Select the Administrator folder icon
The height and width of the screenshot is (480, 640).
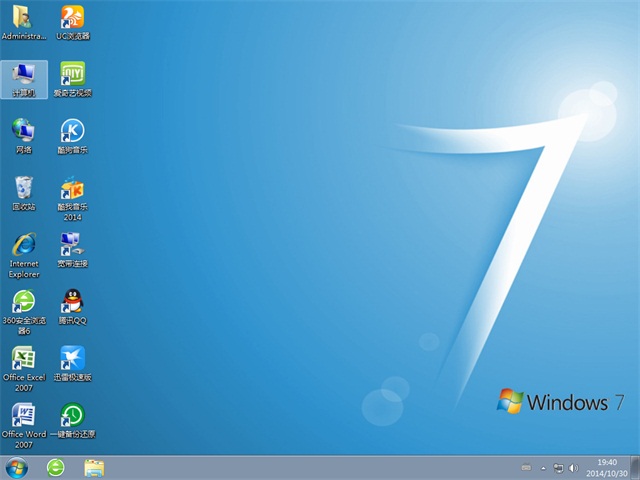[x=24, y=22]
